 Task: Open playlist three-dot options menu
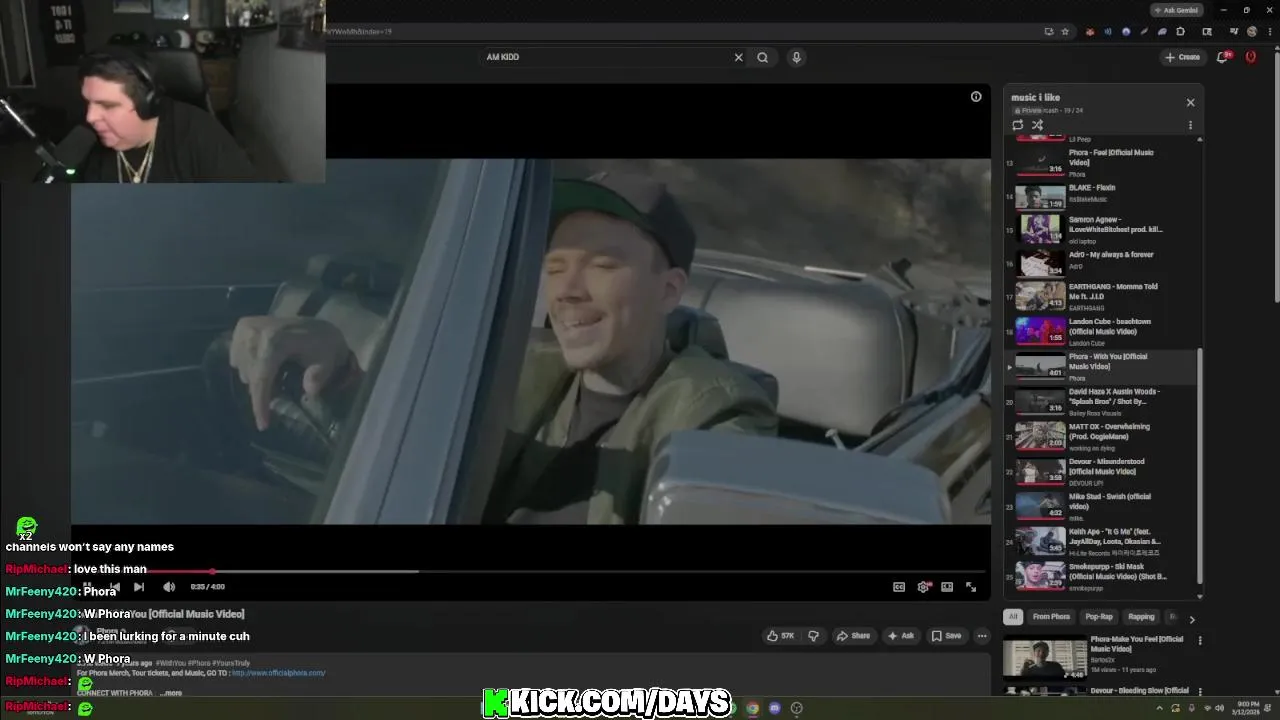click(x=1190, y=125)
